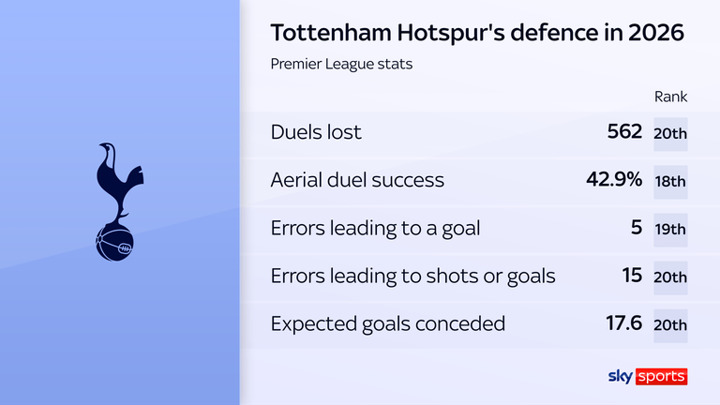The height and width of the screenshot is (405, 720).
Task: Click the Rank column header
Action: pyautogui.click(x=670, y=97)
